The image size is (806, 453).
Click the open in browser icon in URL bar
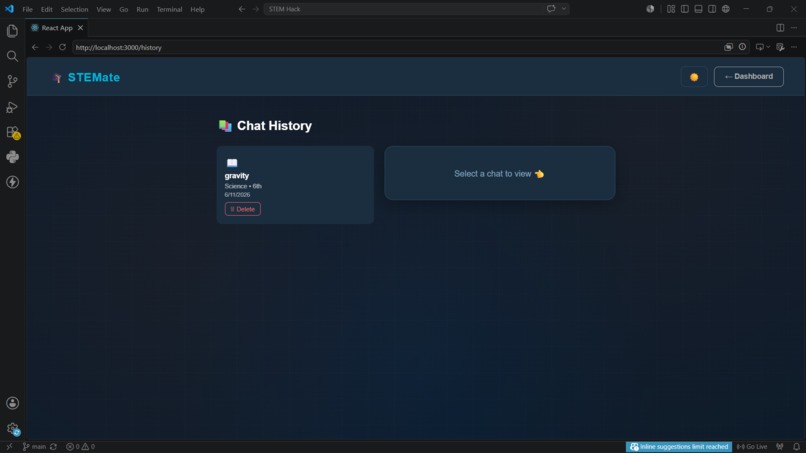728,47
